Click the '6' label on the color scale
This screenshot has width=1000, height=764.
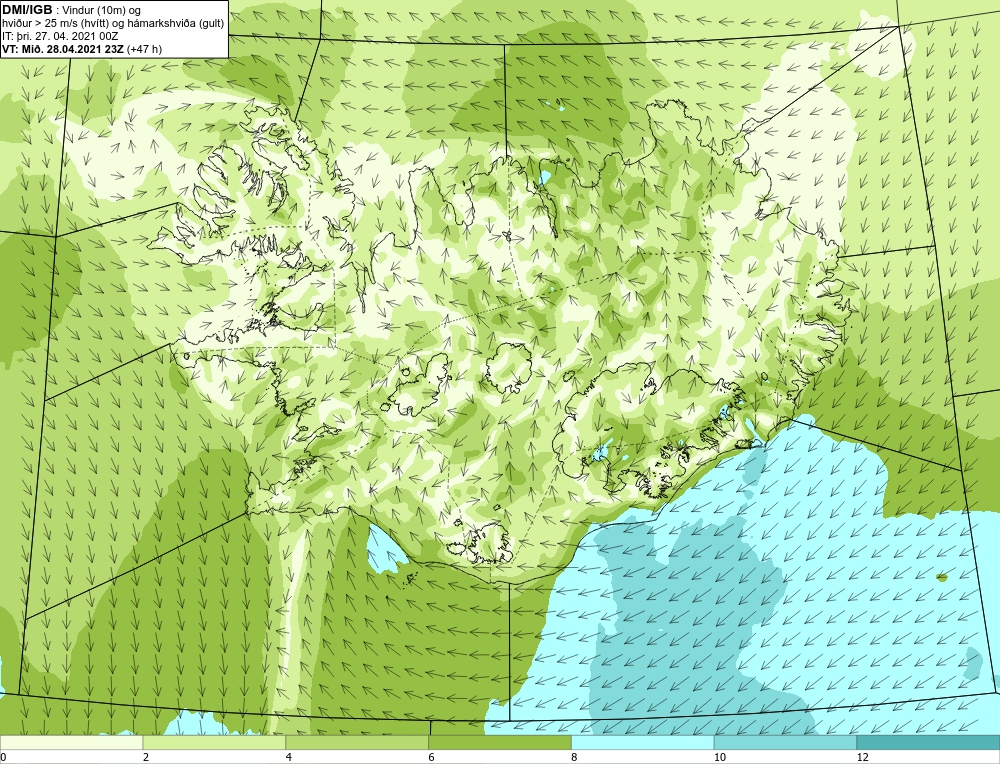pyautogui.click(x=432, y=758)
